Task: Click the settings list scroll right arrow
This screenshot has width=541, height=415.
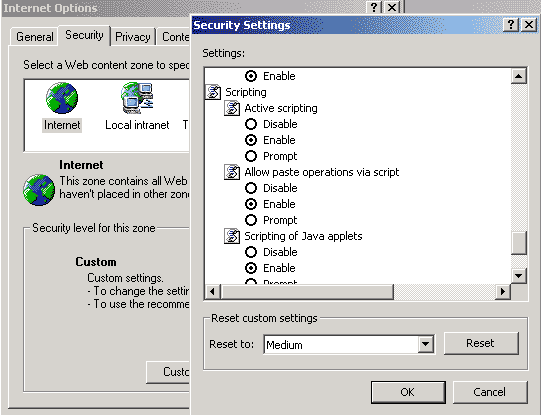Action: click(x=503, y=292)
